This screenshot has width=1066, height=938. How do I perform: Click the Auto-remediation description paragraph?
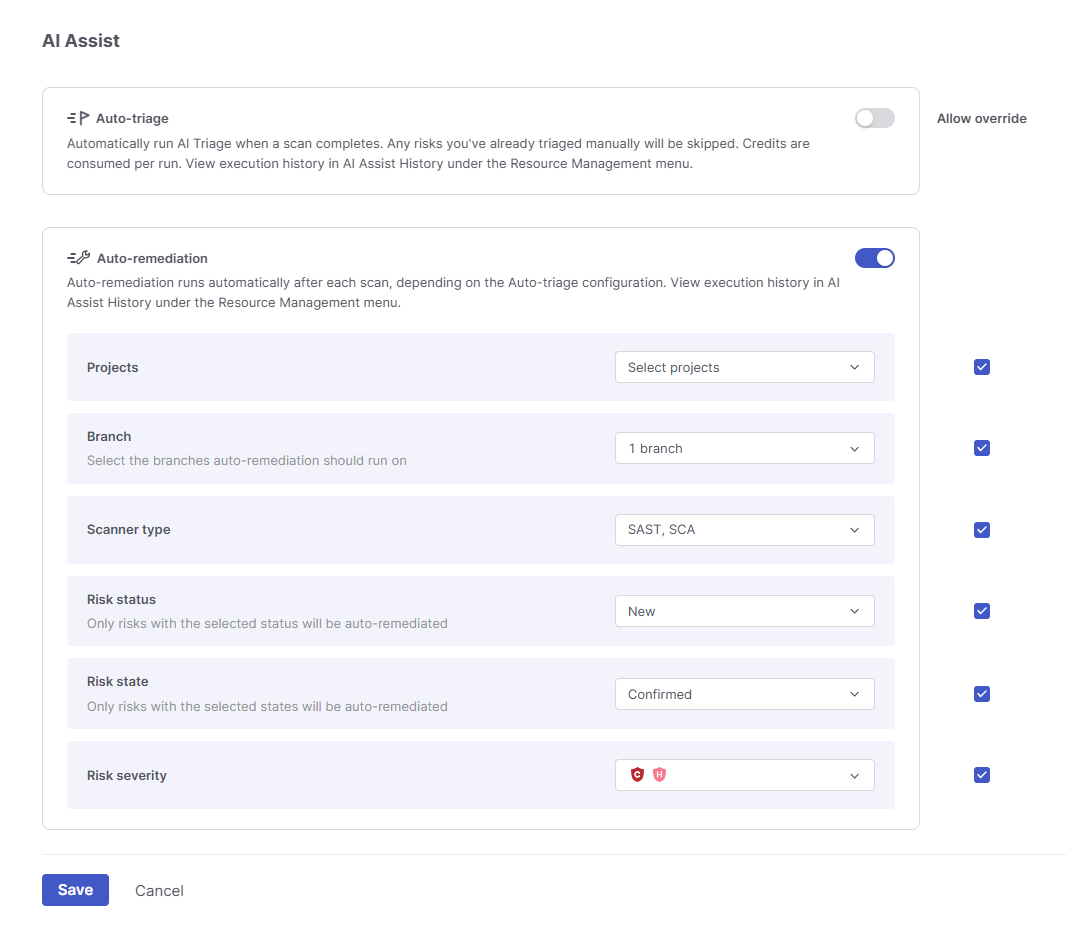(453, 292)
